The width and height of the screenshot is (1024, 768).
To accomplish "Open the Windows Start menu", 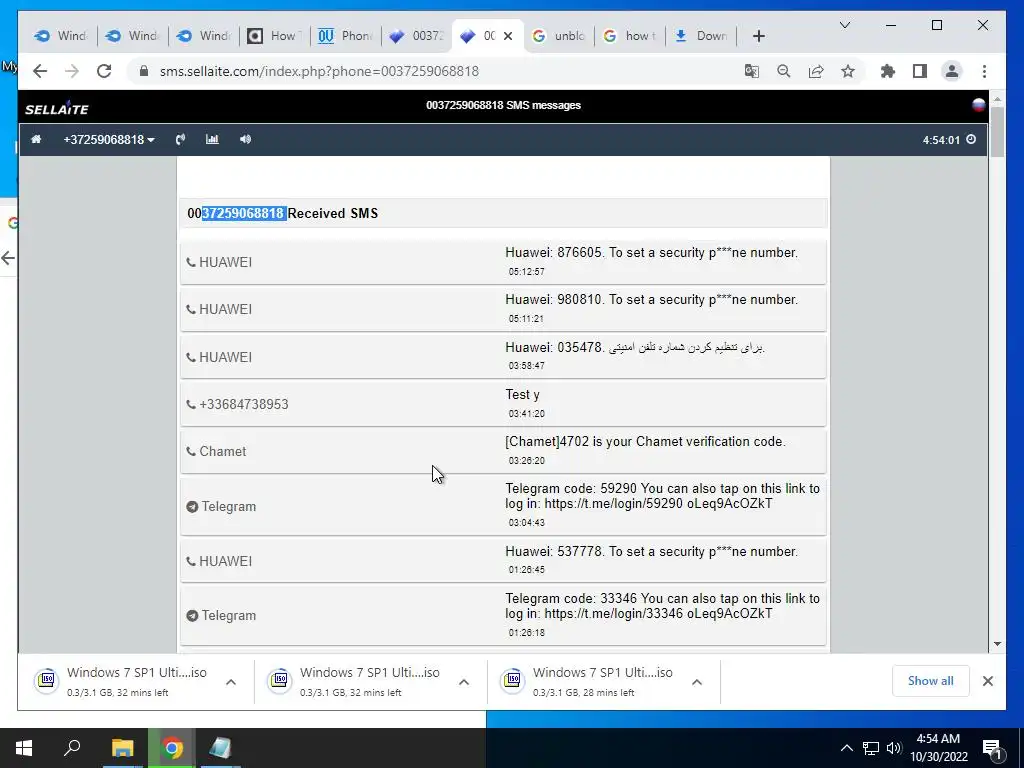I will [24, 748].
